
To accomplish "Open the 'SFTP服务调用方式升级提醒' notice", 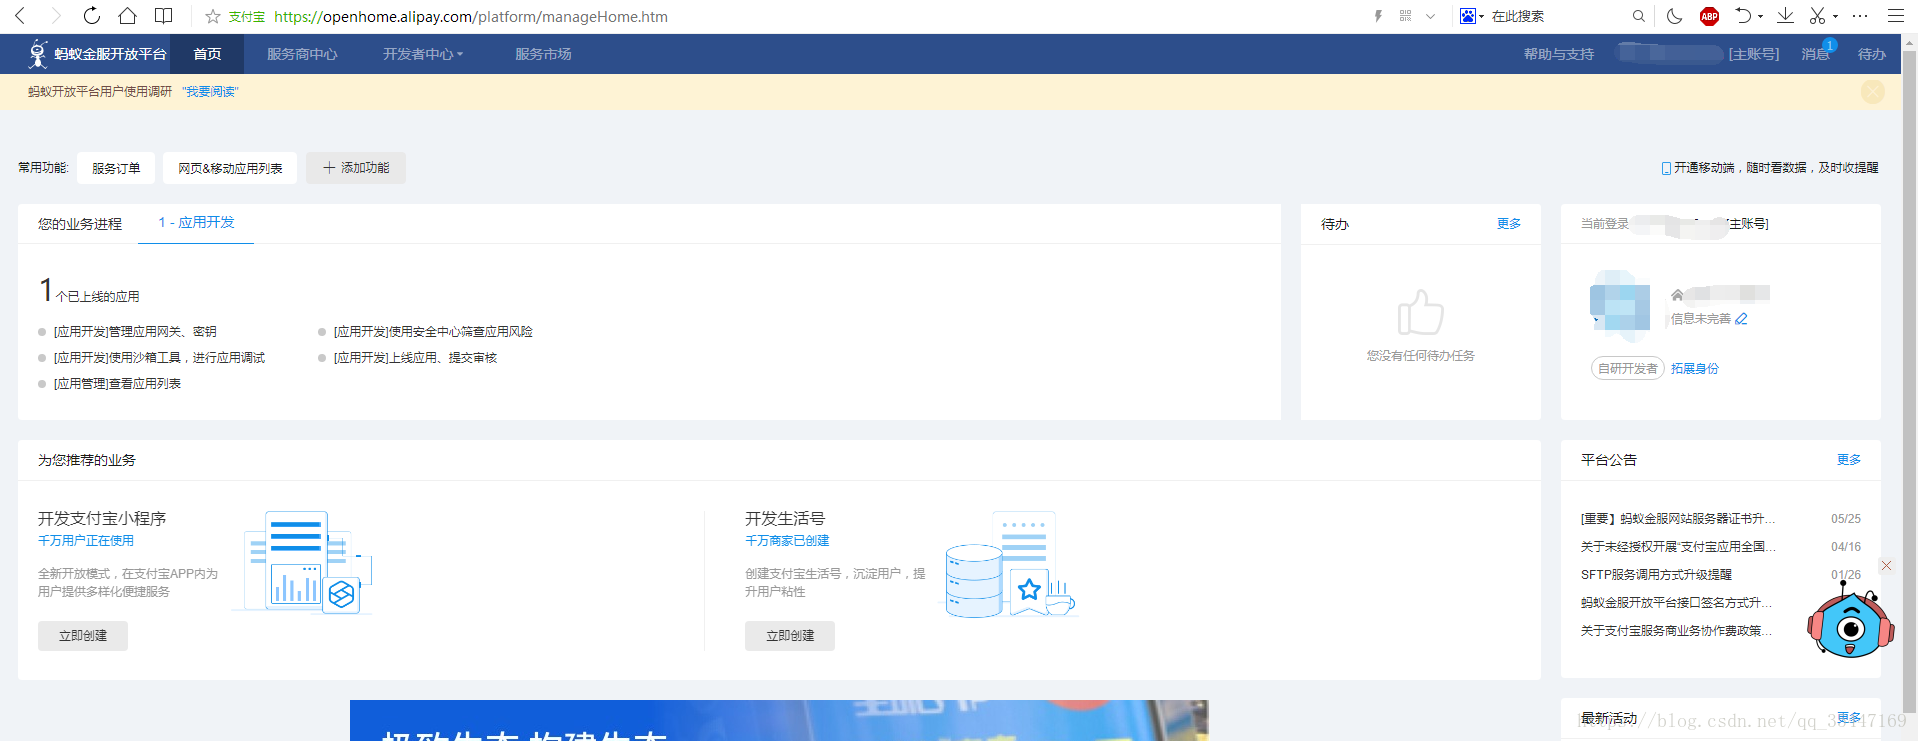I will click(1656, 575).
